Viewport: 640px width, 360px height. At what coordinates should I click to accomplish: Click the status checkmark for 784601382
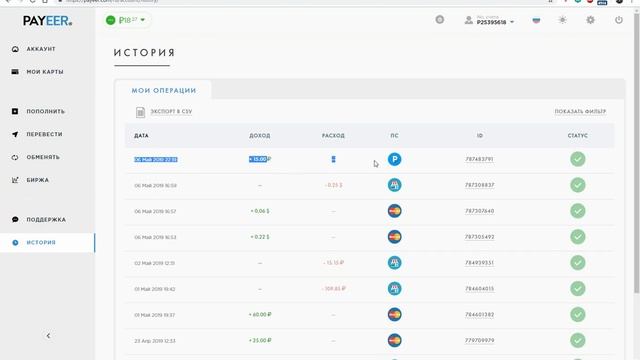(578, 315)
